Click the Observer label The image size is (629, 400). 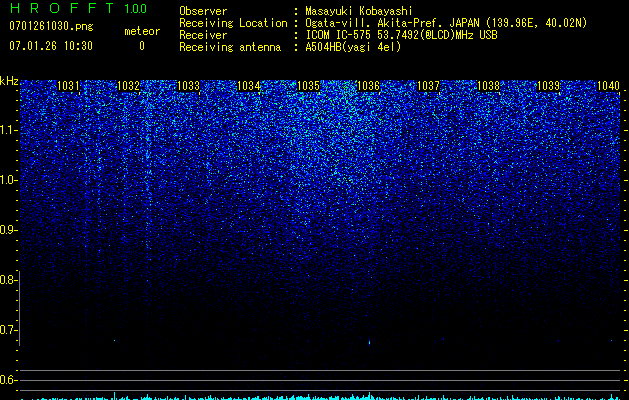point(203,11)
